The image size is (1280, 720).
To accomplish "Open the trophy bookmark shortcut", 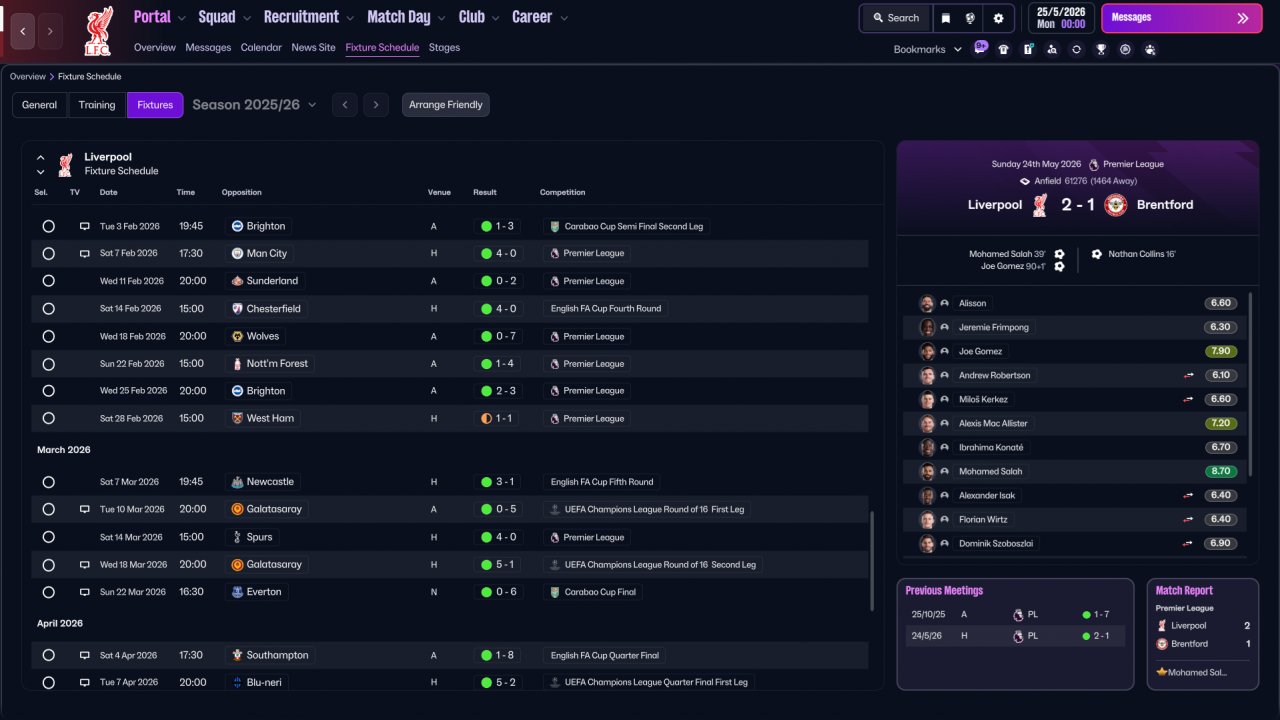I will pyautogui.click(x=1101, y=49).
